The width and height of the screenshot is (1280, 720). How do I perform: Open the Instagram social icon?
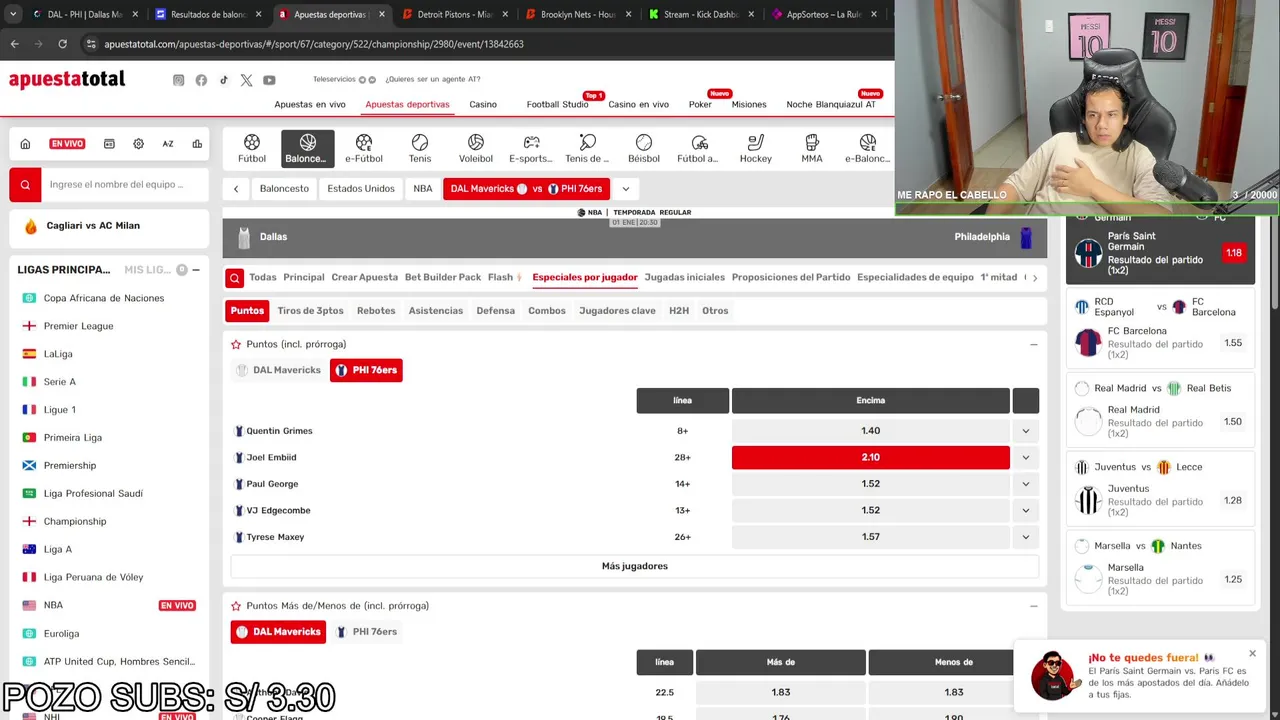(x=178, y=80)
